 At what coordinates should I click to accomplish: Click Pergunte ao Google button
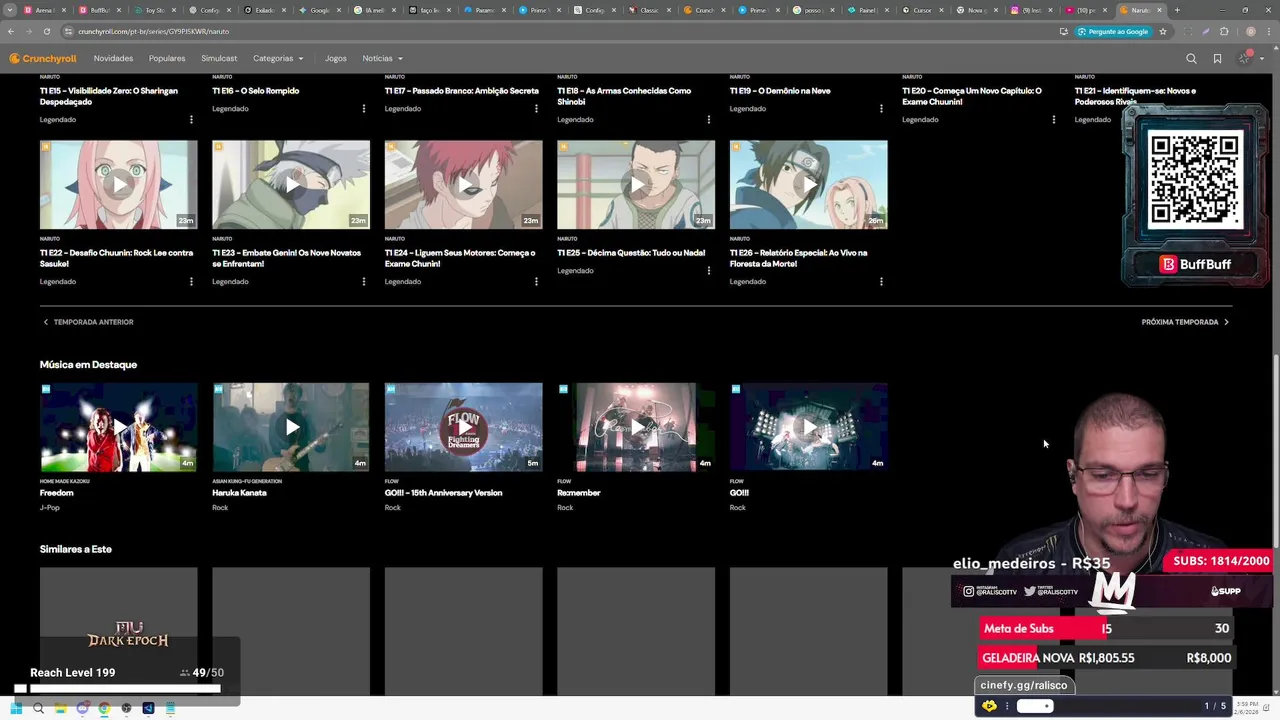(1113, 31)
